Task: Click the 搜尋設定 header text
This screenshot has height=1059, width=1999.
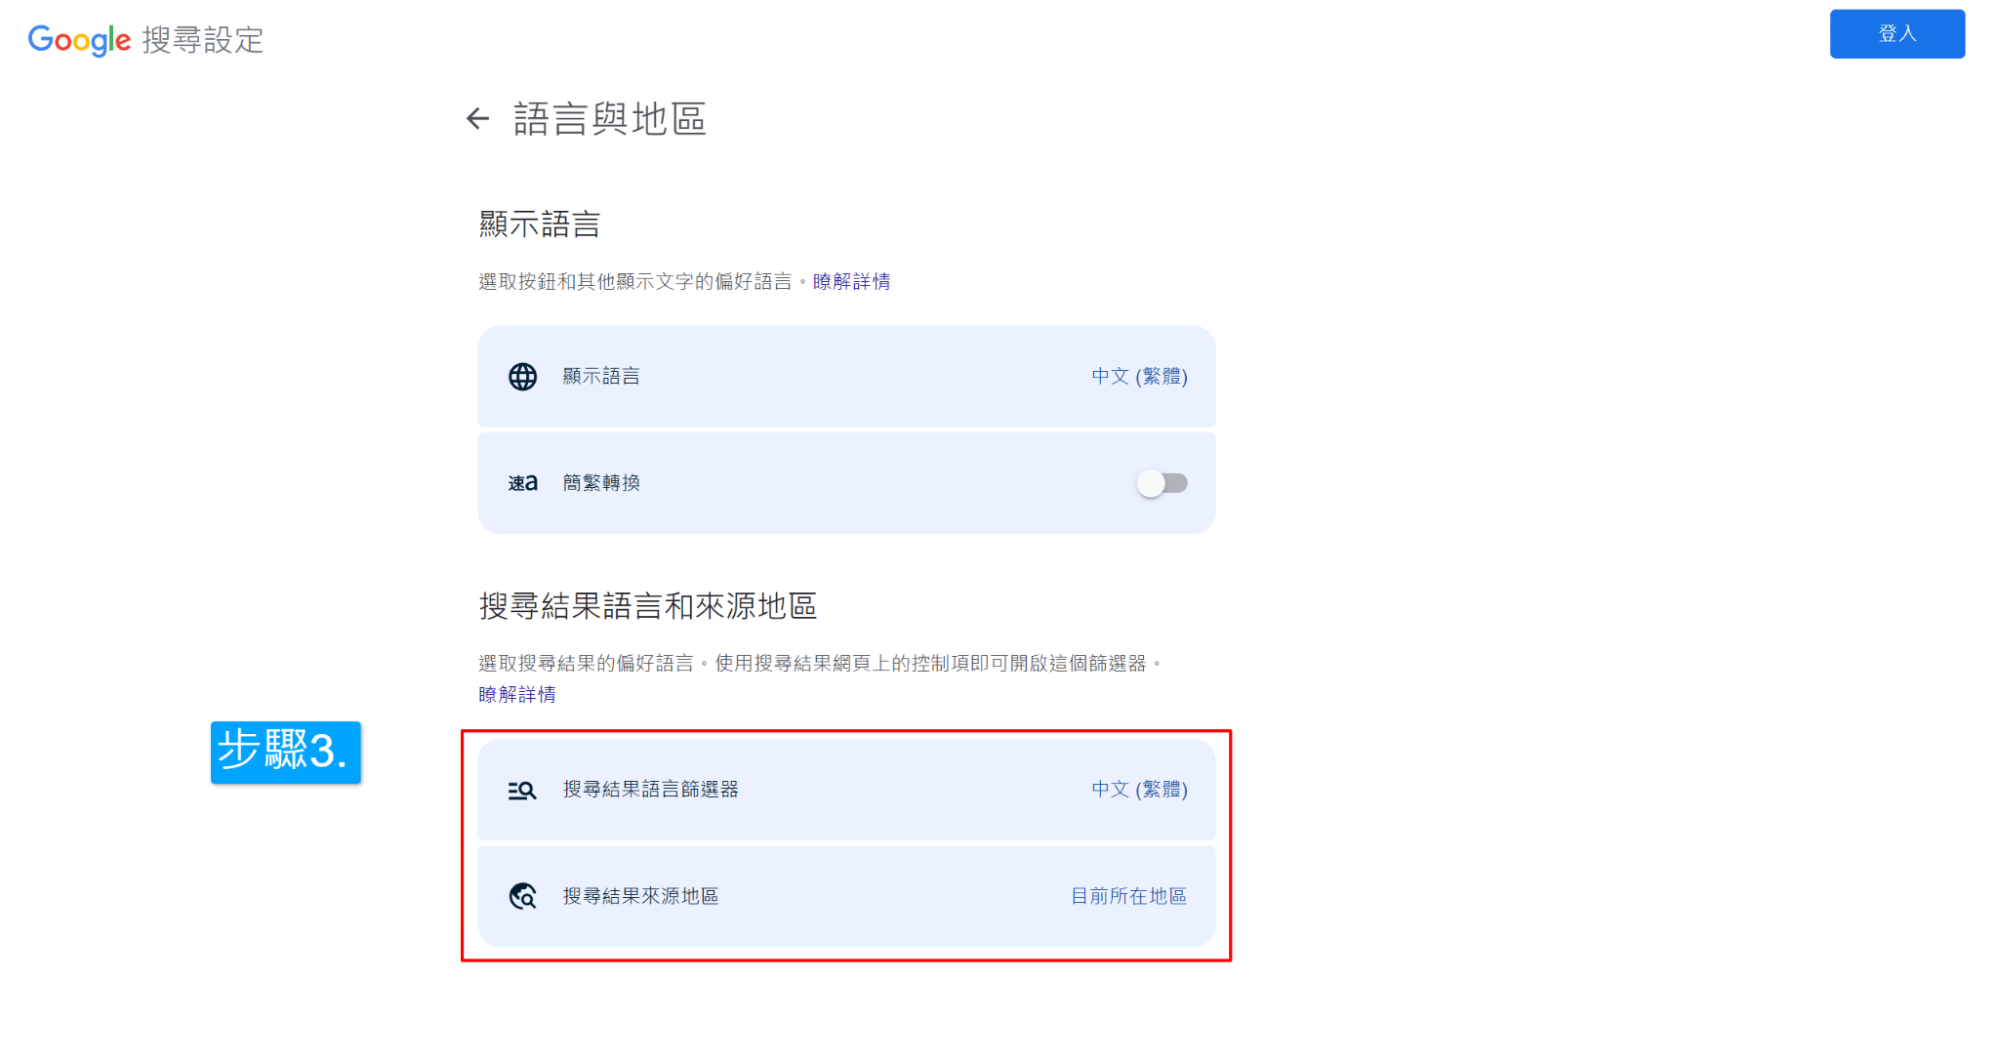Action: point(203,40)
